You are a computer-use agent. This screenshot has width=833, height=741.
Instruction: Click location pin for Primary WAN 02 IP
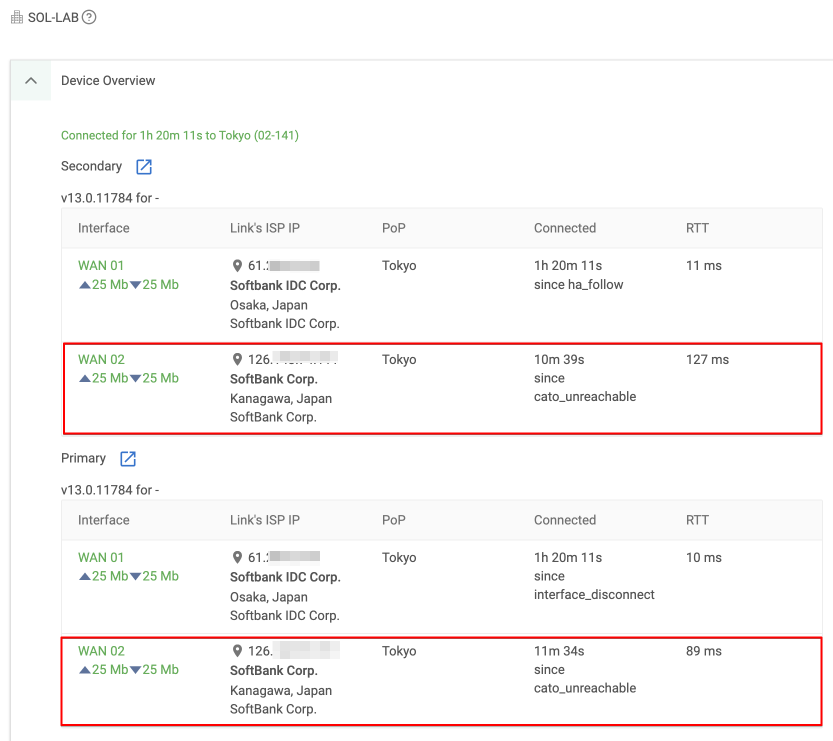point(237,652)
